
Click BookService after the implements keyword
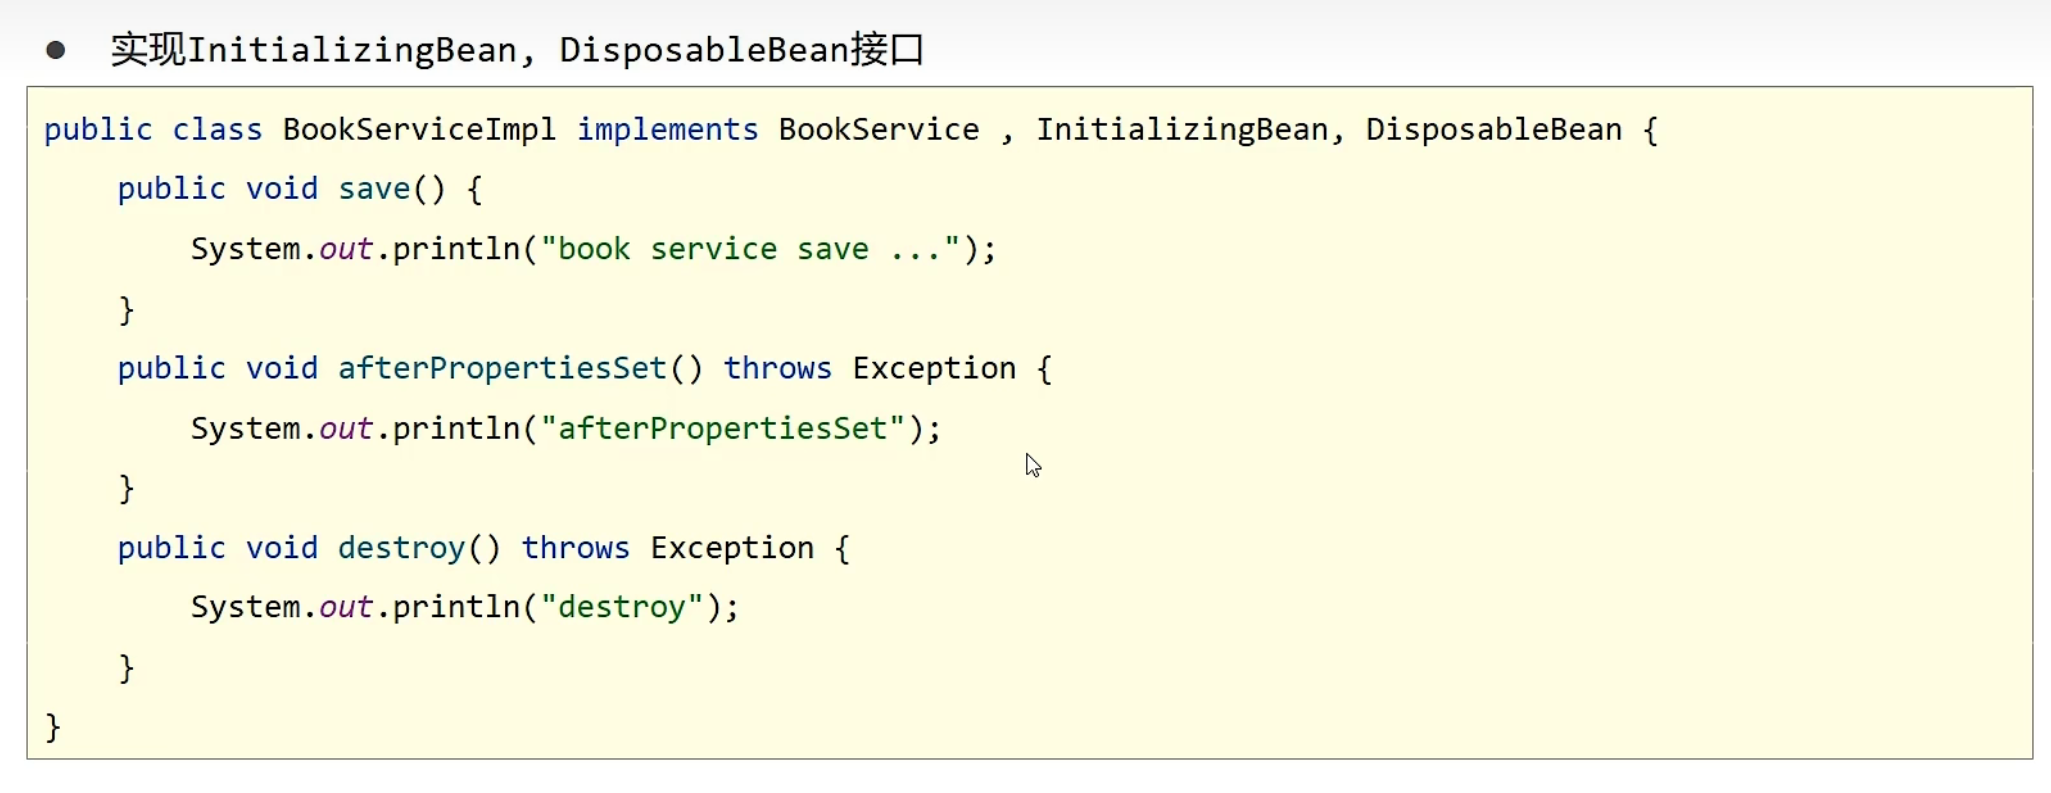tap(878, 130)
